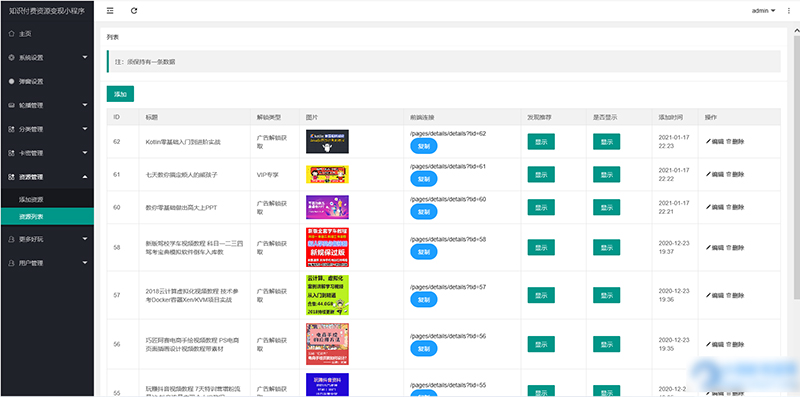
Task: Click the home icon for 主页
Action: click(x=11, y=34)
